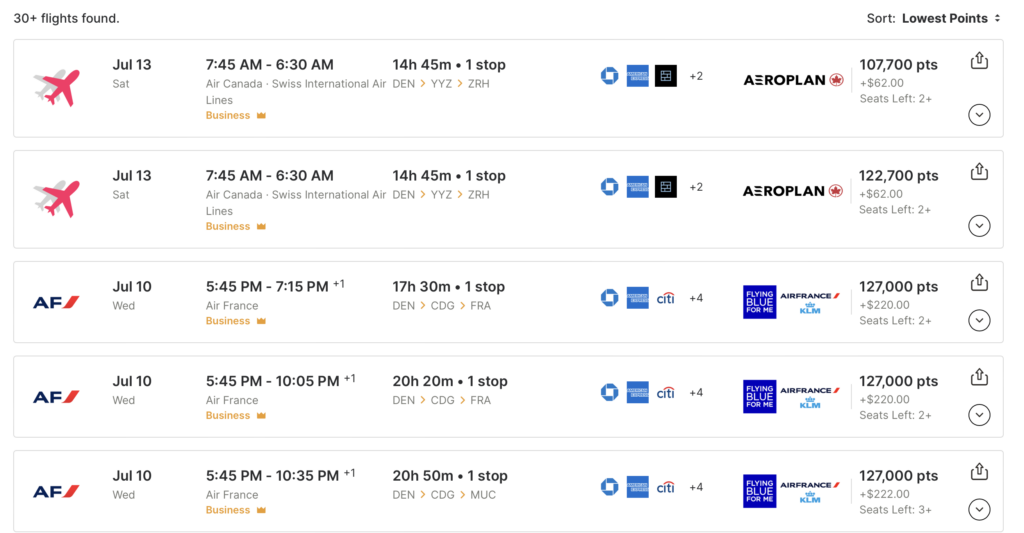1024x533 pixels.
Task: Show +2 more partners on 122,700 pts row
Action: point(696,187)
